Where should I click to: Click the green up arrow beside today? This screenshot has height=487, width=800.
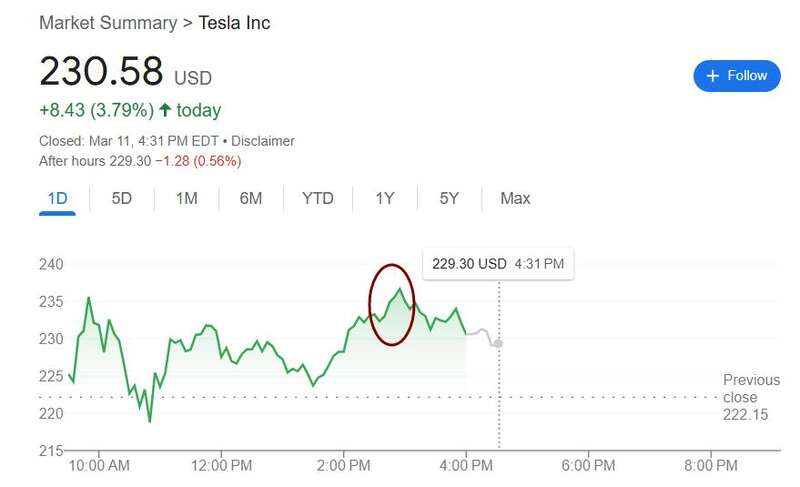(x=165, y=110)
